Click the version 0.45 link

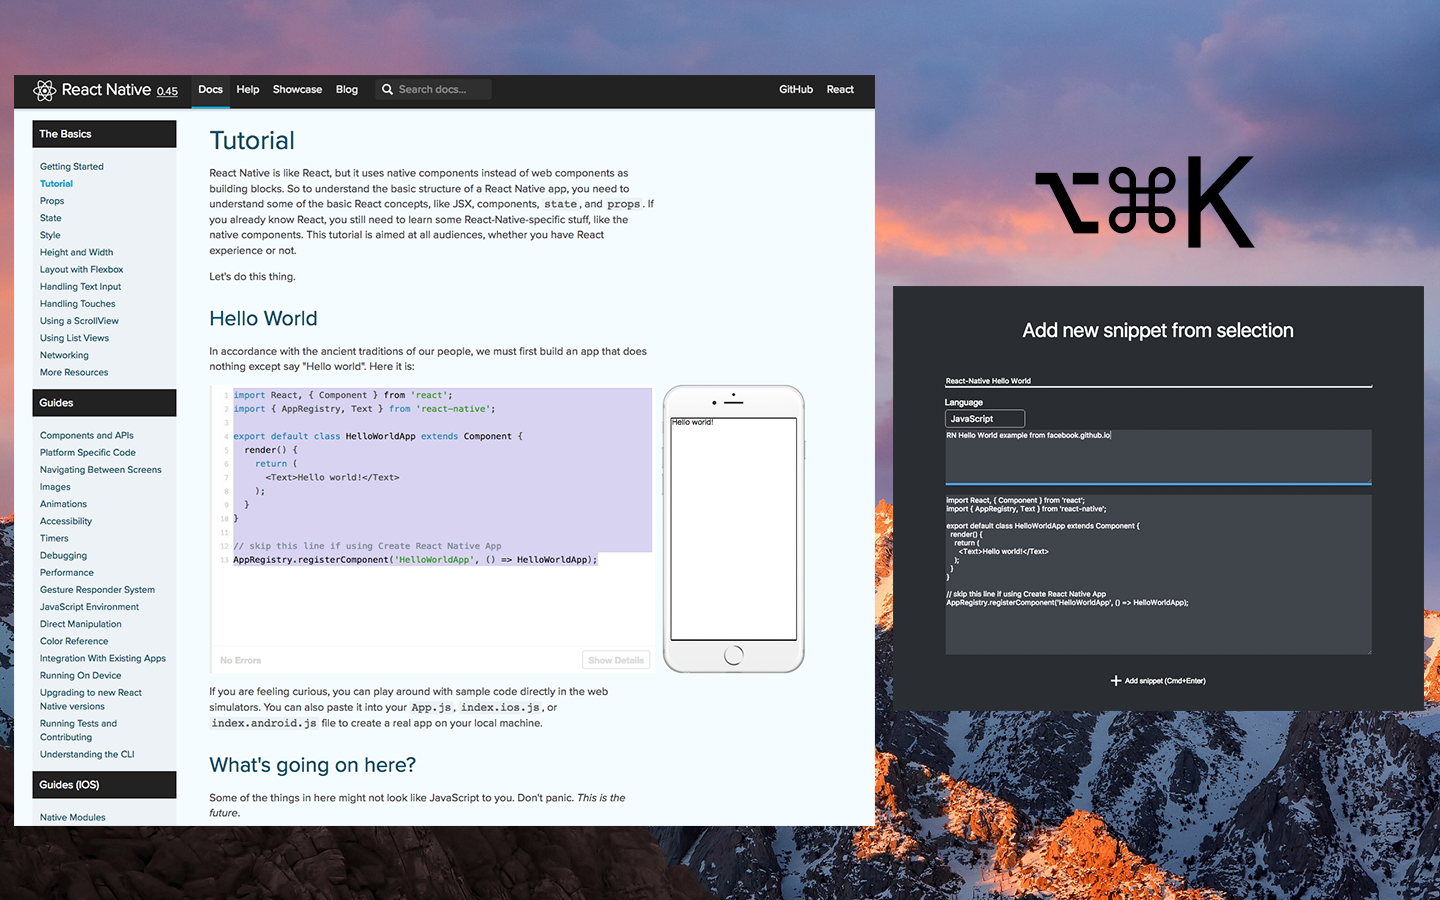[x=167, y=92]
